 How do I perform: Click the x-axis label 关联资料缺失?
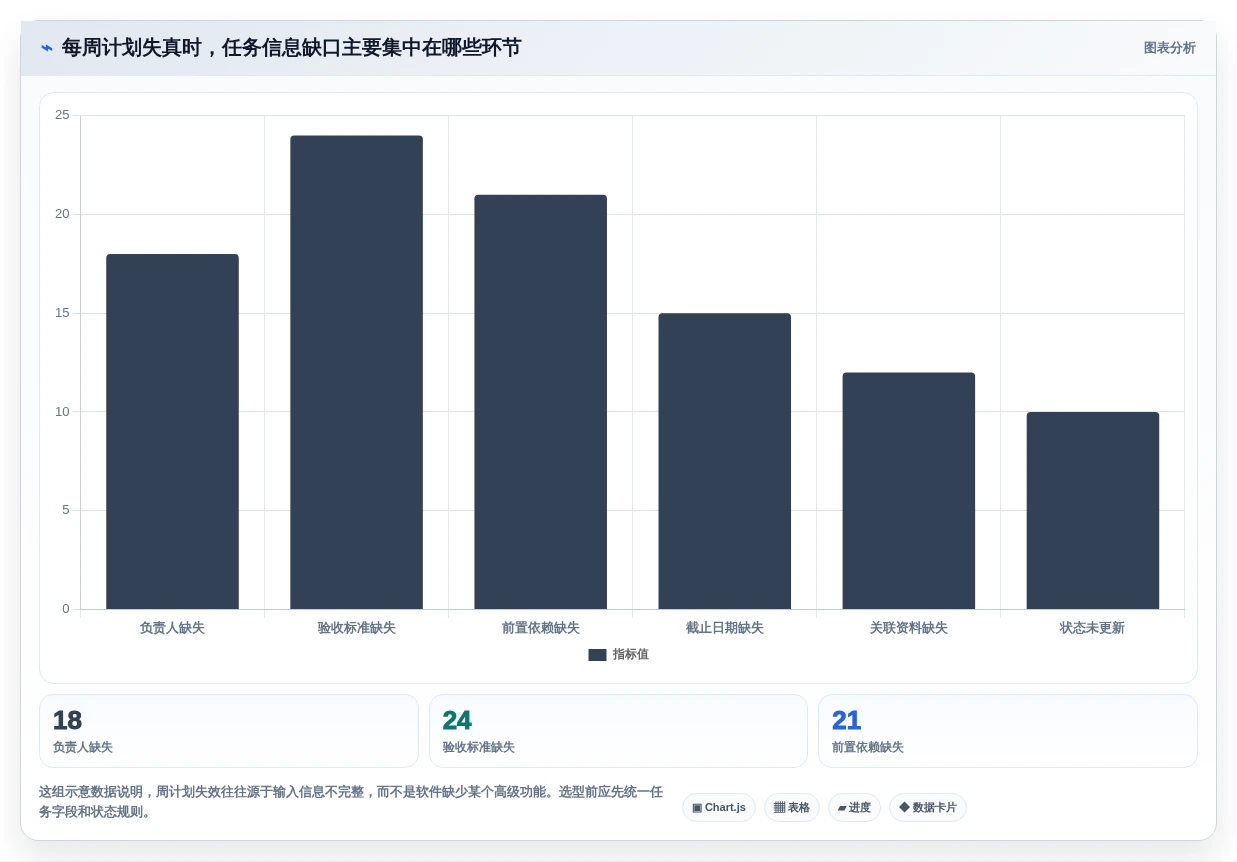[908, 628]
